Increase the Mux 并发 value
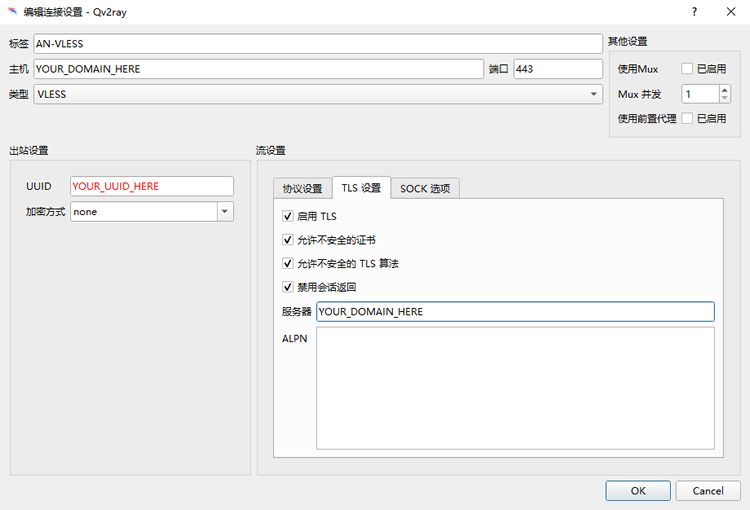The image size is (750, 510). (x=725, y=89)
